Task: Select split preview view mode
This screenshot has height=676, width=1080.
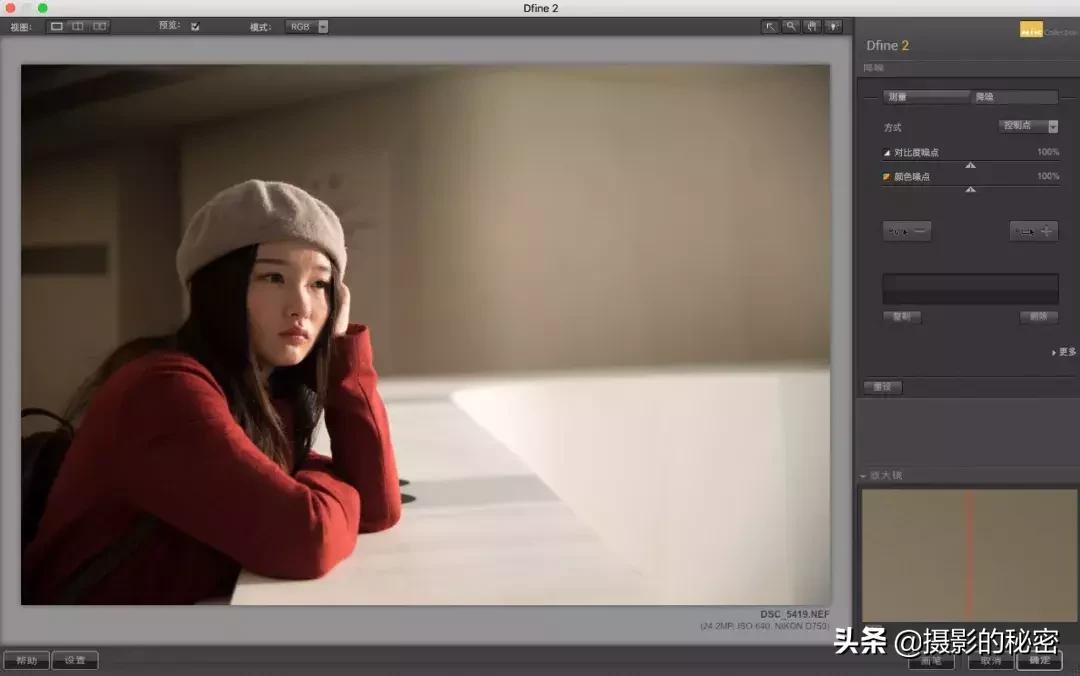Action: point(78,26)
